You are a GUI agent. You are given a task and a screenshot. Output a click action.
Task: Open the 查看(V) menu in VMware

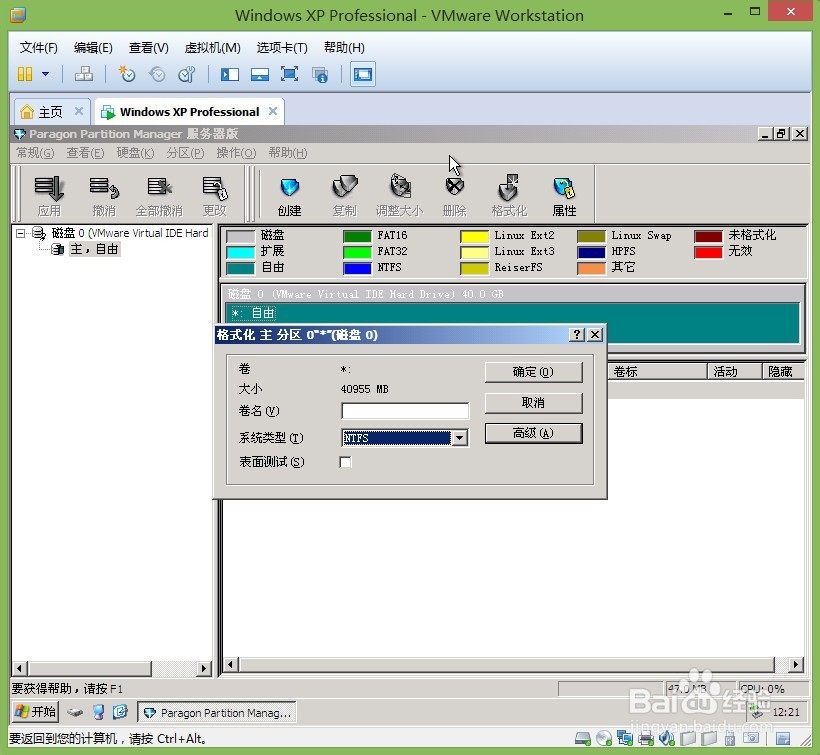coord(149,48)
